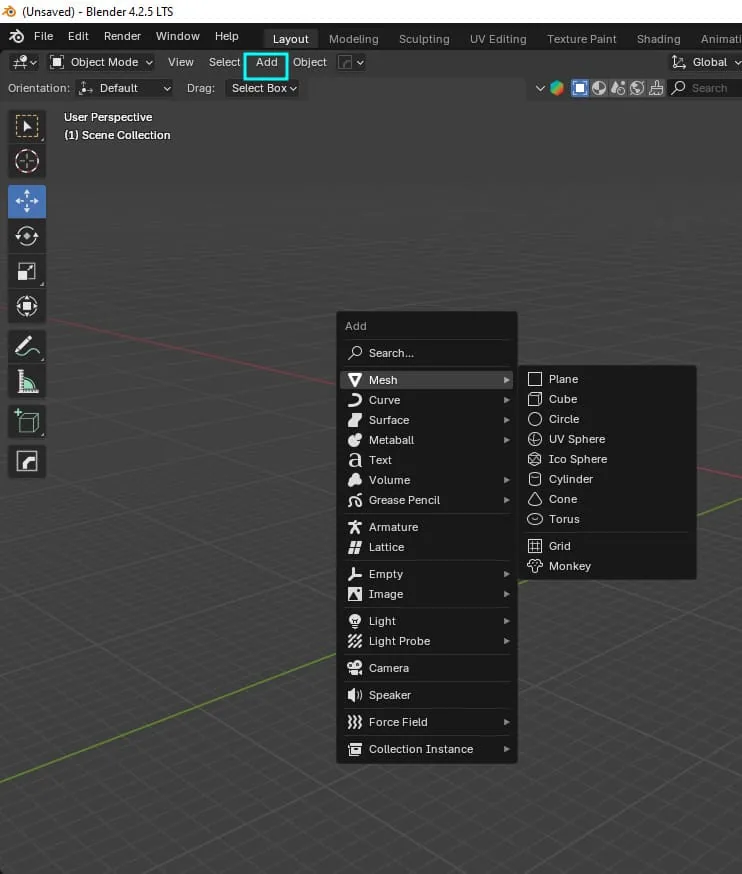Open the Object Mode dropdown
Screen dimensions: 742x874
coord(101,62)
